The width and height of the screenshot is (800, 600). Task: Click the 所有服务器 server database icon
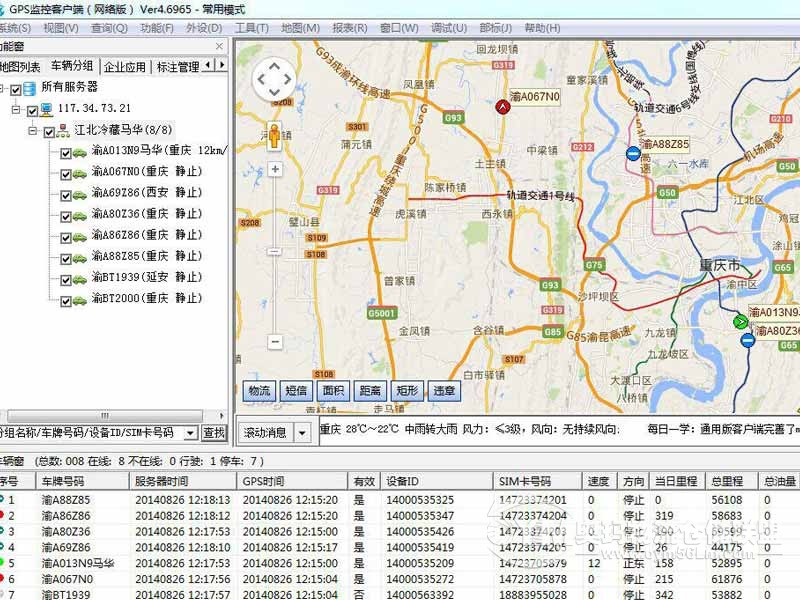[x=30, y=88]
